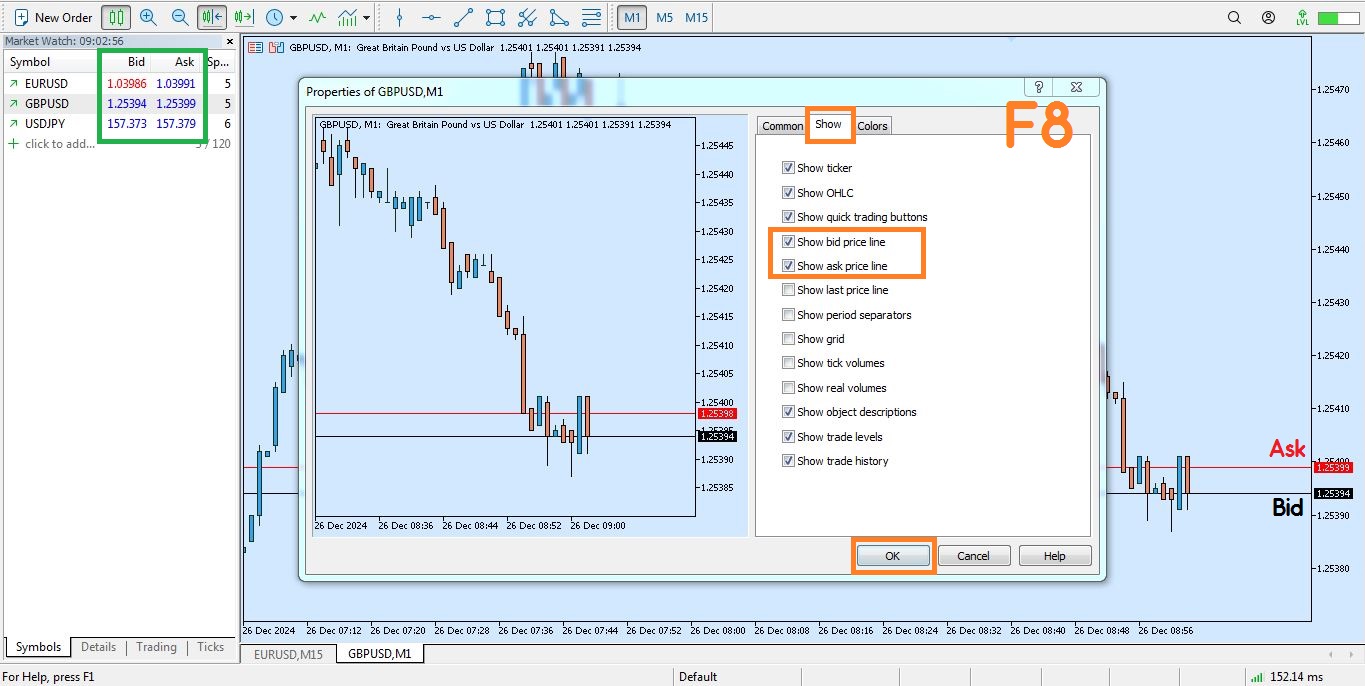Toggle the chart shift icon

point(243,17)
